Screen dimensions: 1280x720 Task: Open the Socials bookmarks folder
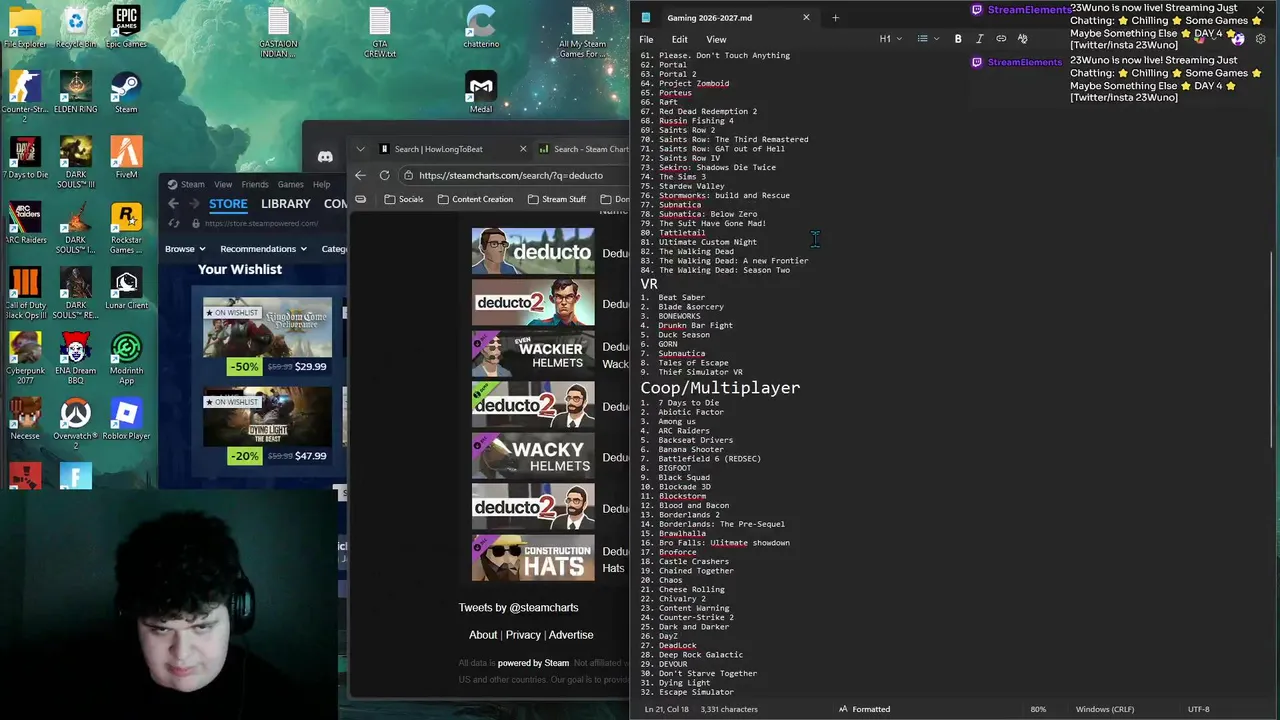click(403, 199)
